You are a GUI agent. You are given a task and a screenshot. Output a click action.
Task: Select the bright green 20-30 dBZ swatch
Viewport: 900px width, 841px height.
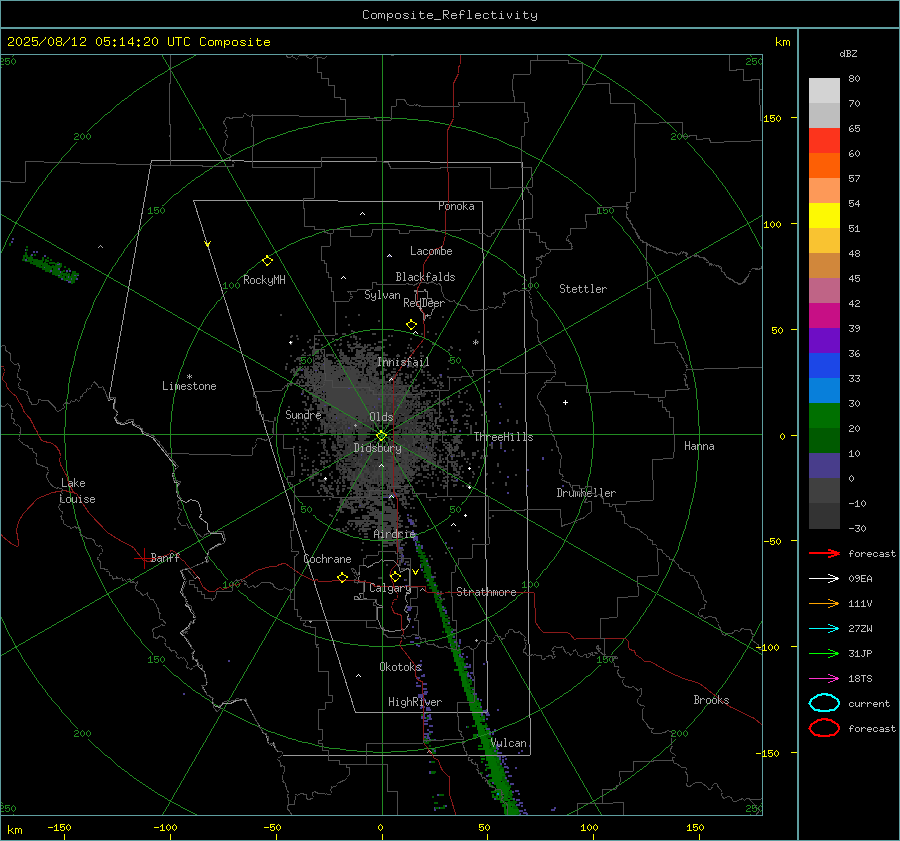(x=824, y=415)
